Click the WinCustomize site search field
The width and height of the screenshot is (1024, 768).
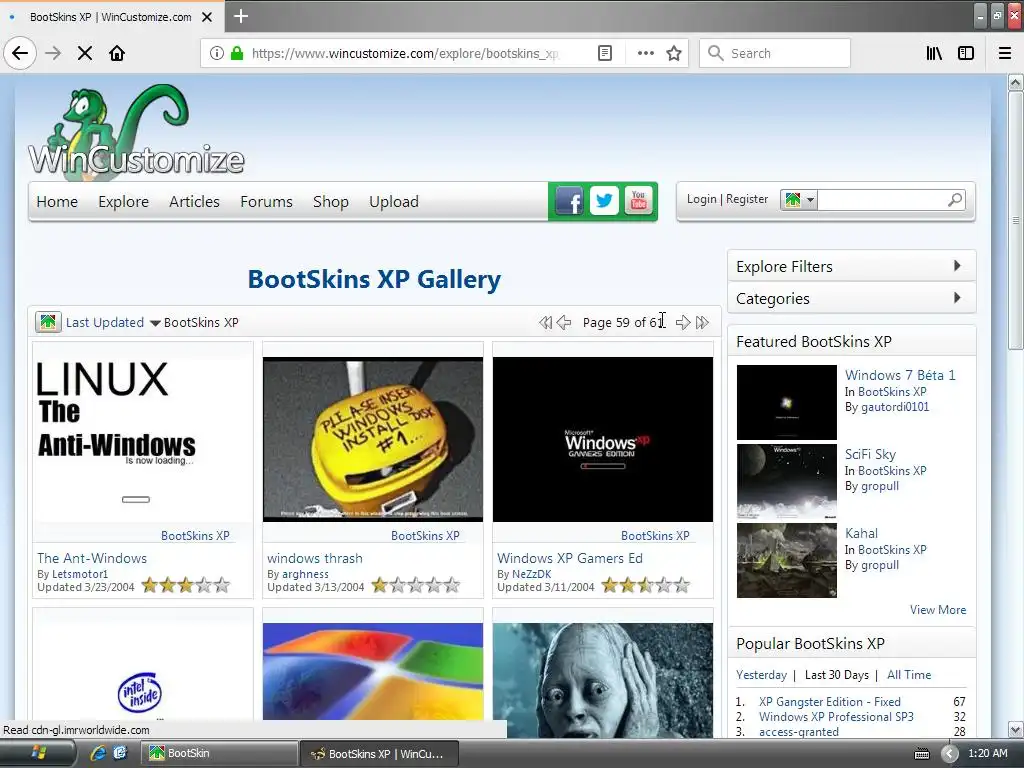pyautogui.click(x=880, y=200)
